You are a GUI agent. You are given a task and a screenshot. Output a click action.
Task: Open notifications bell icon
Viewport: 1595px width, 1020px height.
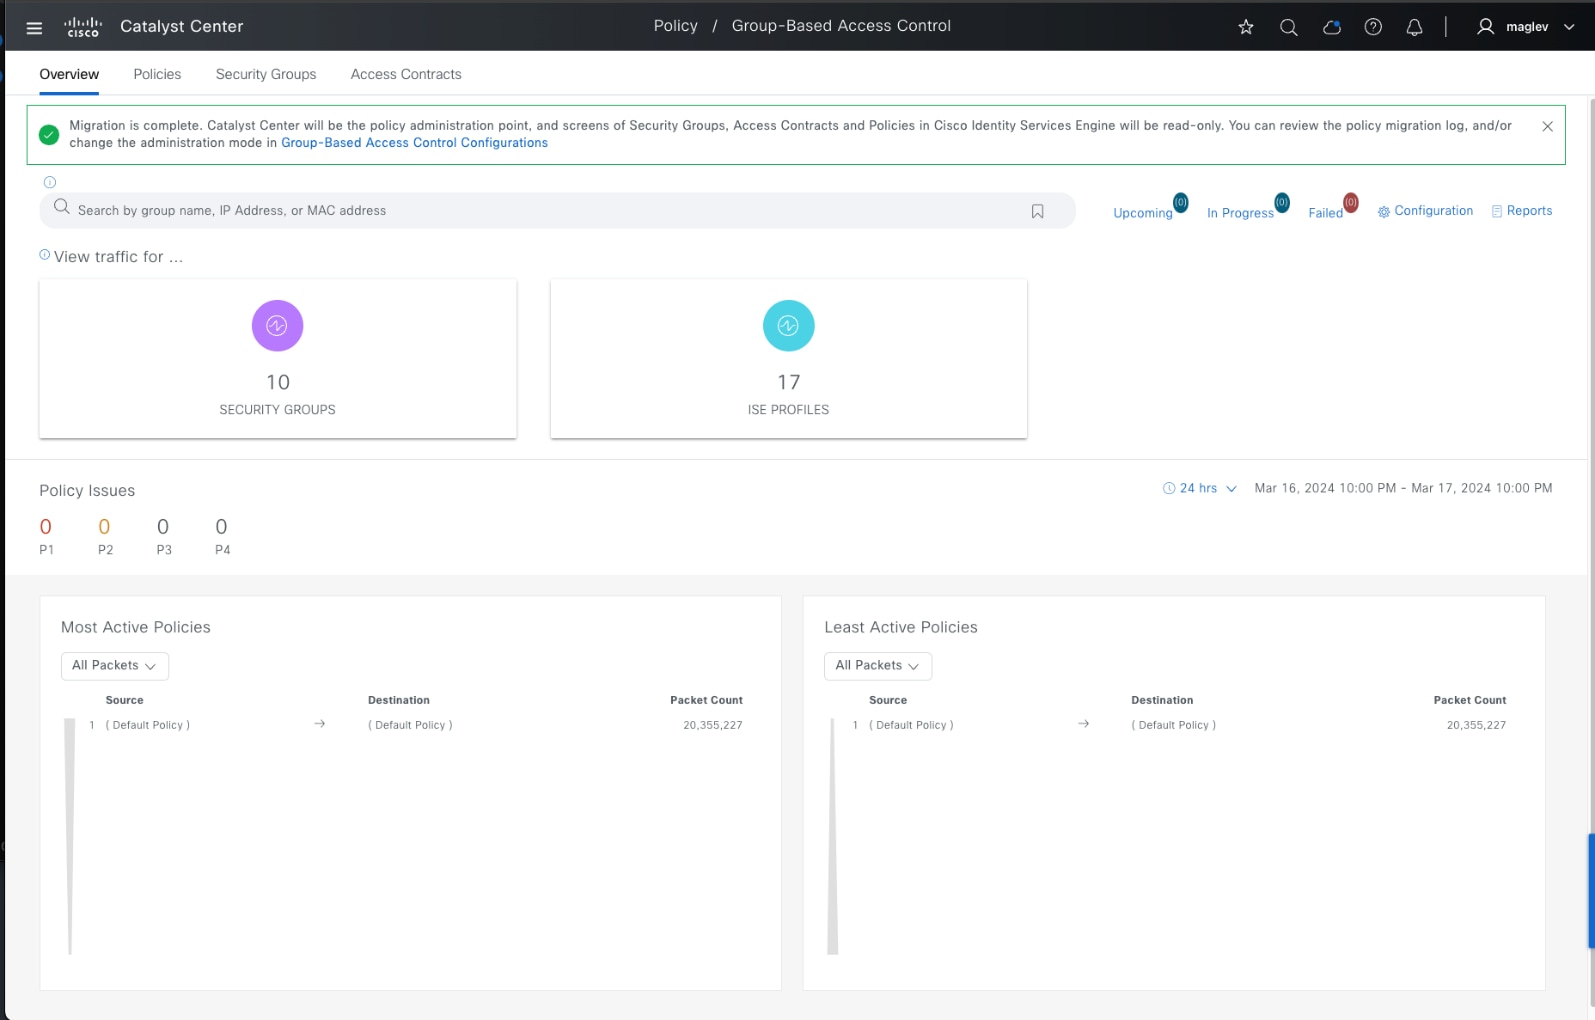(1414, 27)
